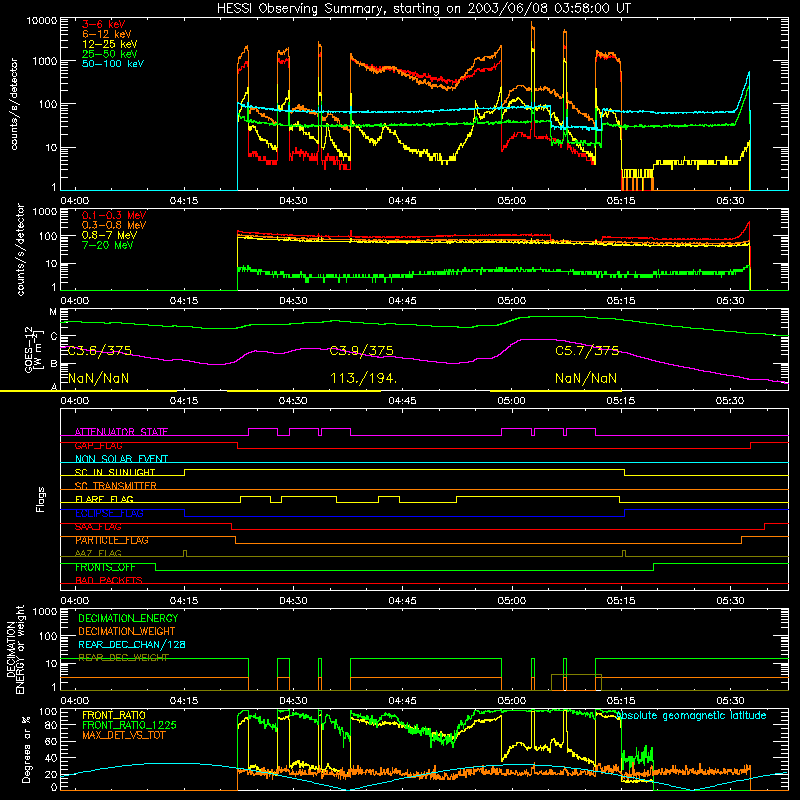Select the ECLIPSE_FLAG label

pyautogui.click(x=109, y=513)
